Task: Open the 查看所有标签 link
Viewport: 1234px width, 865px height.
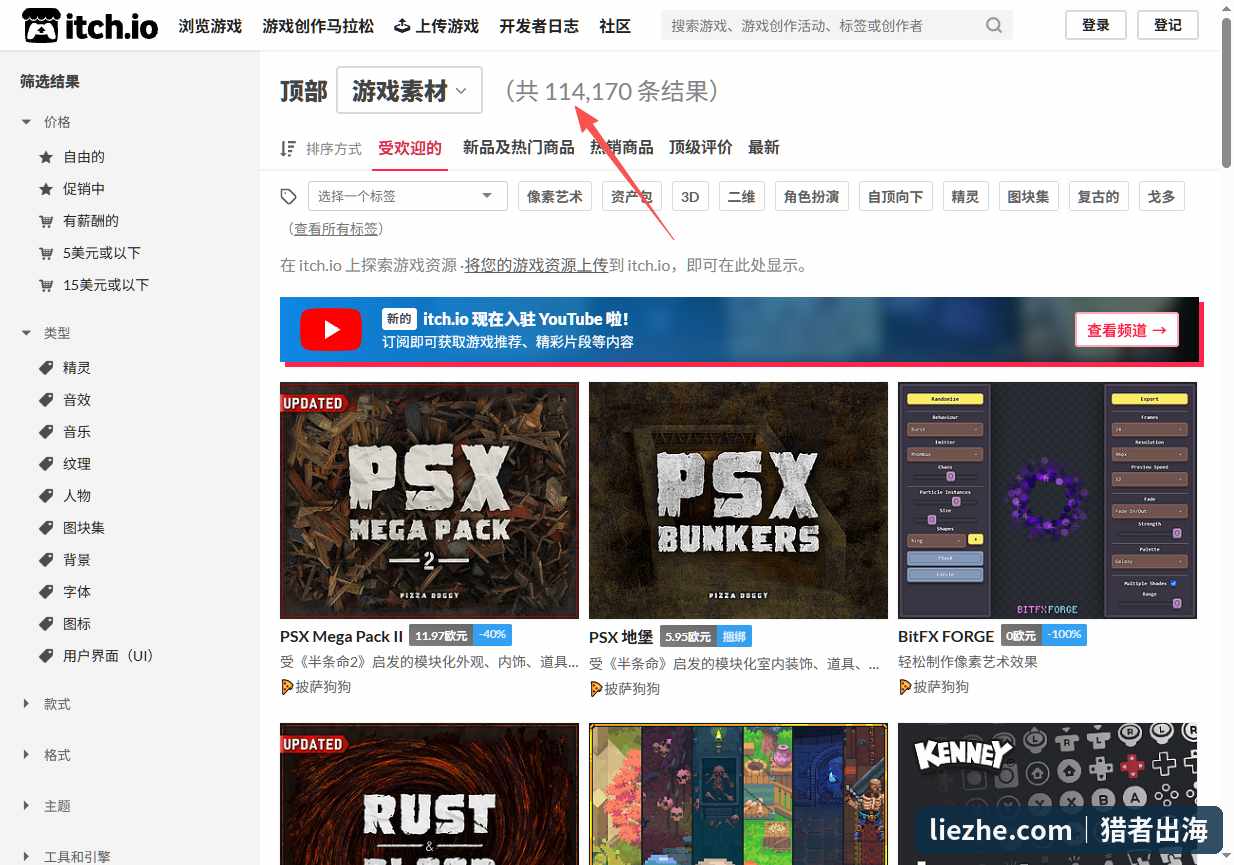Action: pos(336,229)
